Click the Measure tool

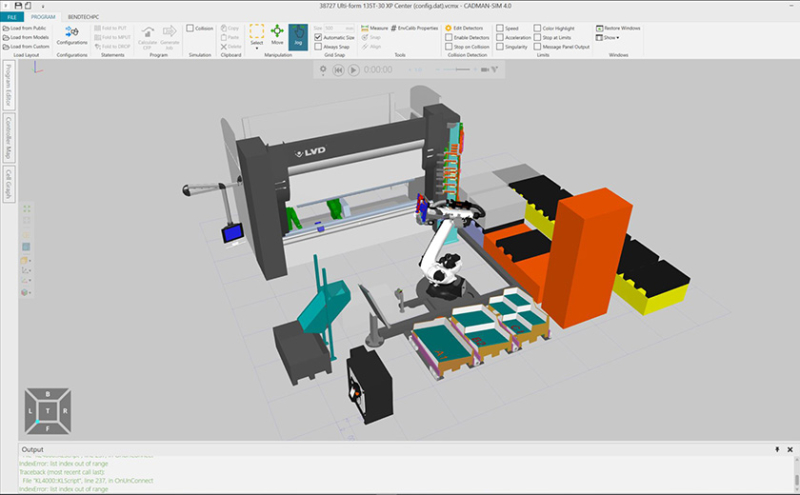click(x=373, y=28)
